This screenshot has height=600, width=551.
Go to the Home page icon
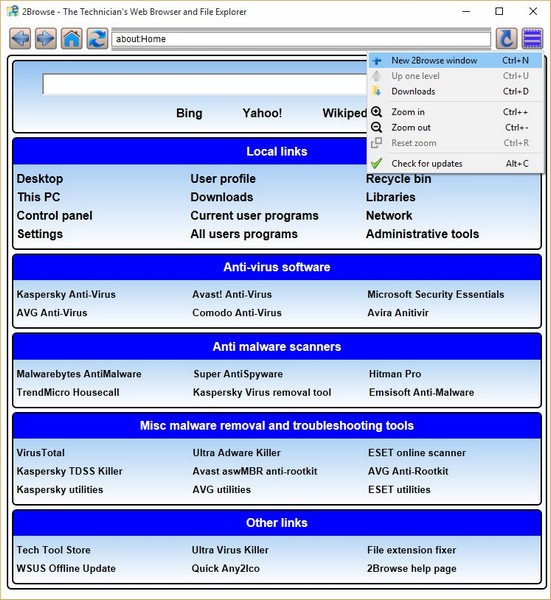coord(72,38)
